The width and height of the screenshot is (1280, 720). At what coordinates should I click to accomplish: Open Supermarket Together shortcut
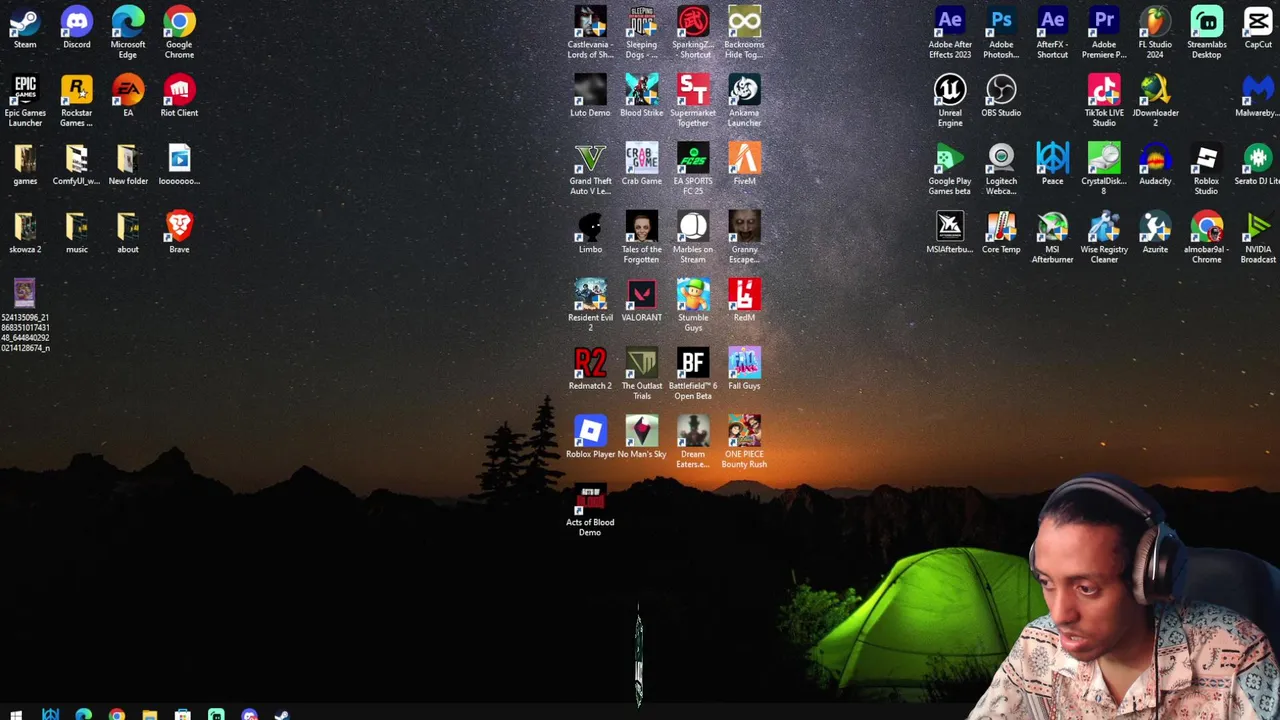[693, 90]
